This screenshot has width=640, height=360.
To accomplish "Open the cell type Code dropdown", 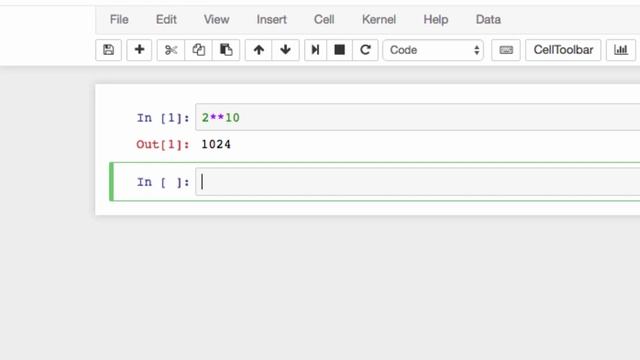I will (x=433, y=50).
